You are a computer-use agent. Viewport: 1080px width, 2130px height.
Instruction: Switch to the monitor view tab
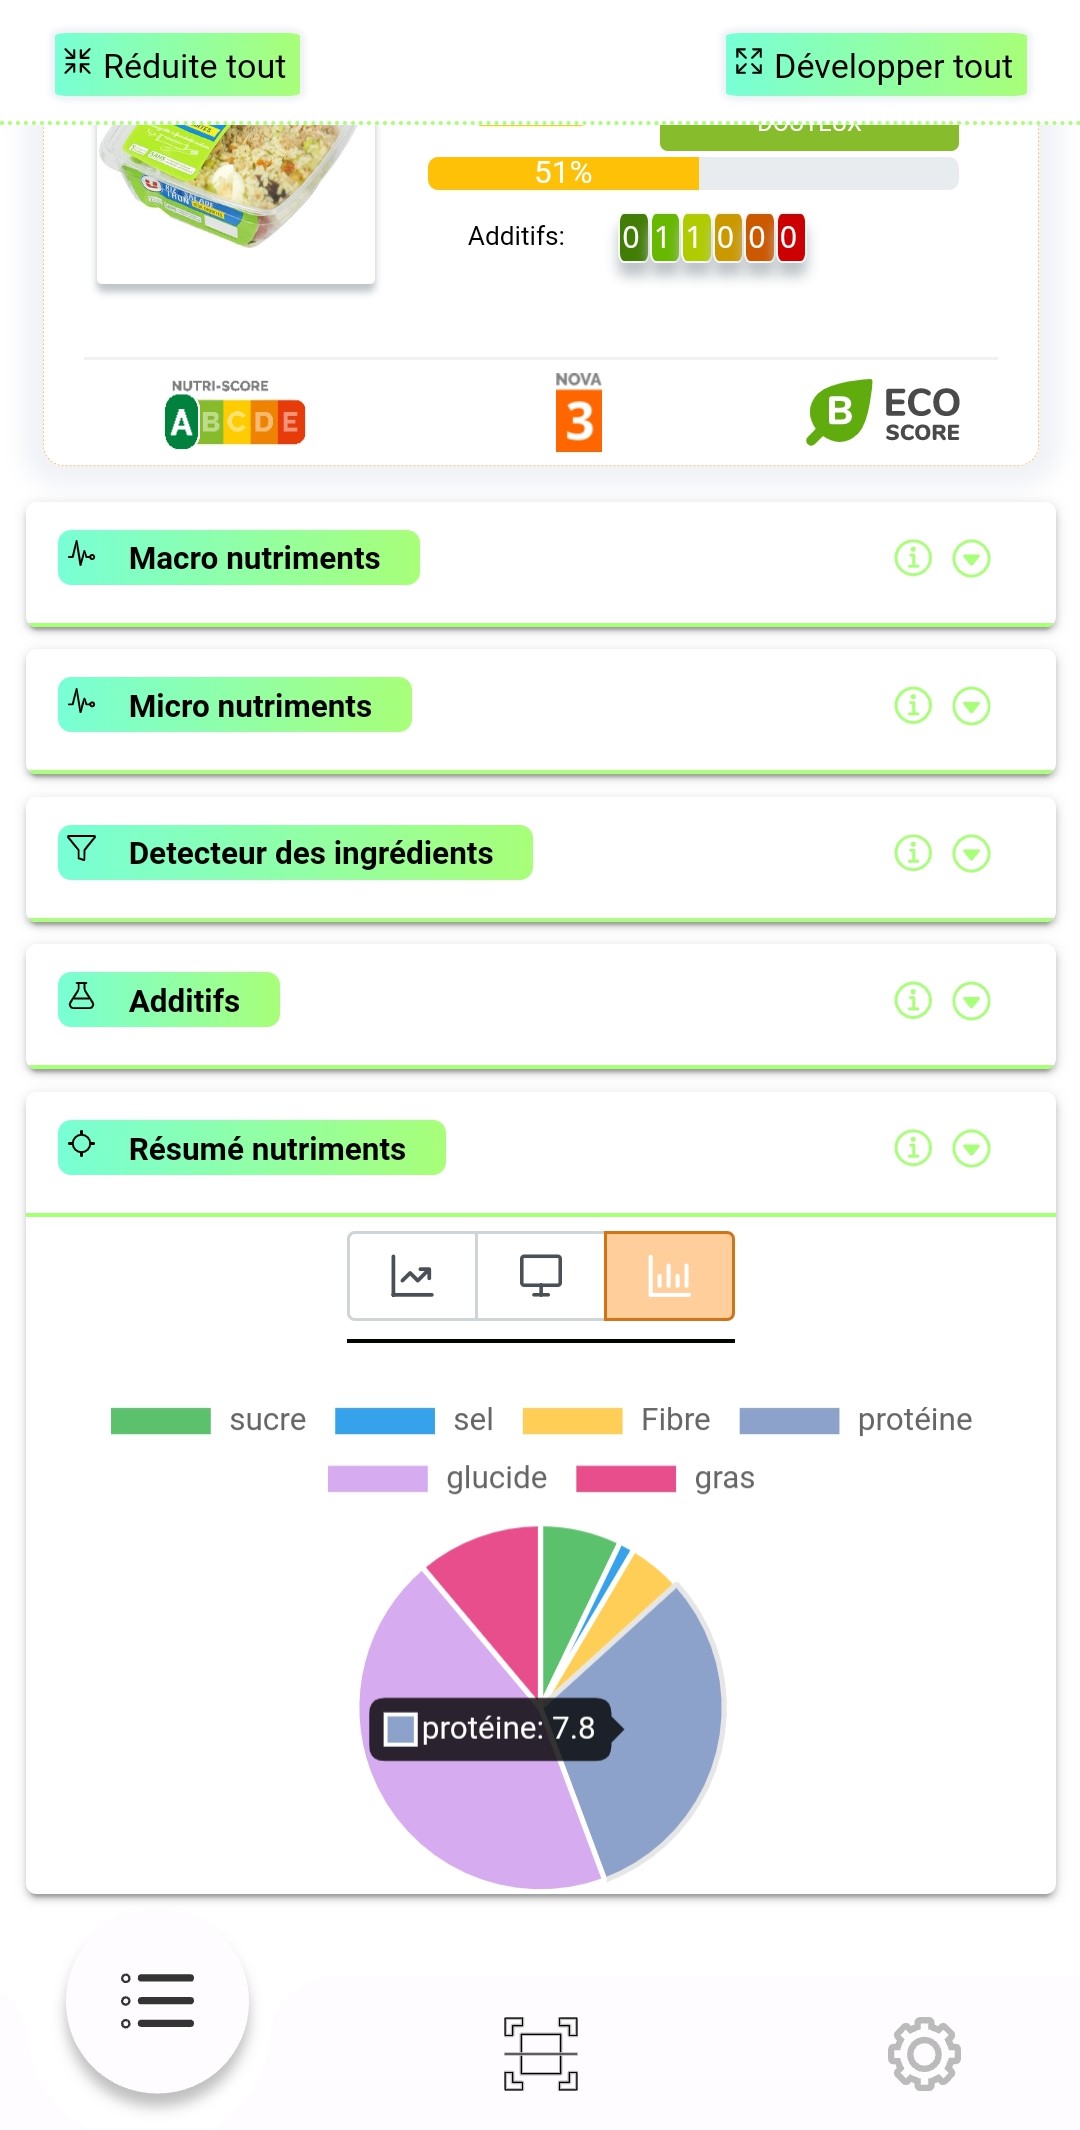click(540, 1276)
